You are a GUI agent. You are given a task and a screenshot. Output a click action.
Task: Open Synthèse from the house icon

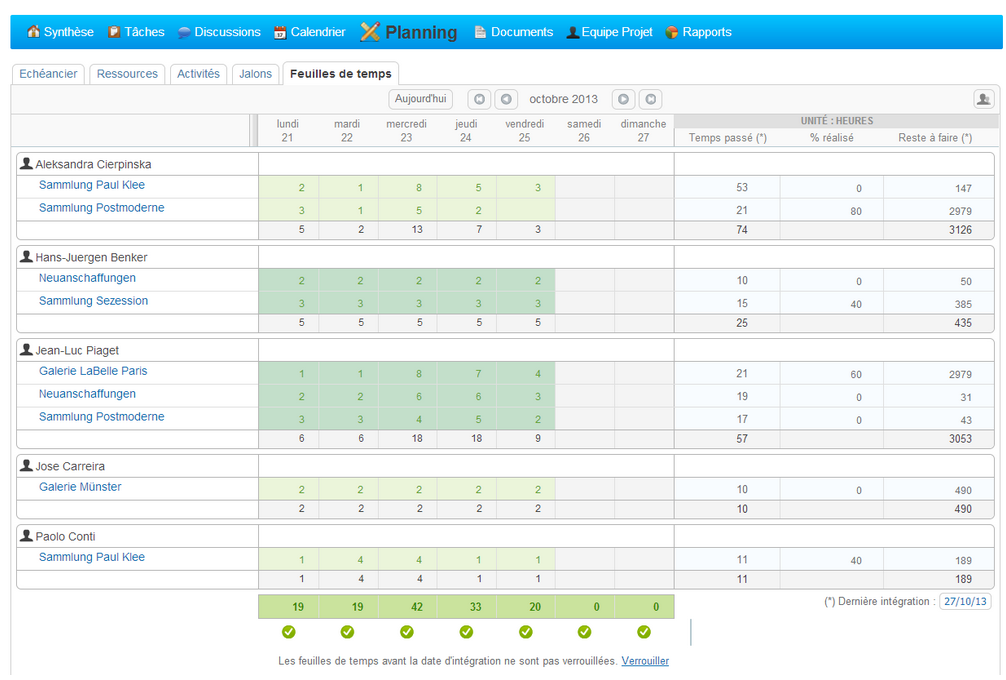34,32
